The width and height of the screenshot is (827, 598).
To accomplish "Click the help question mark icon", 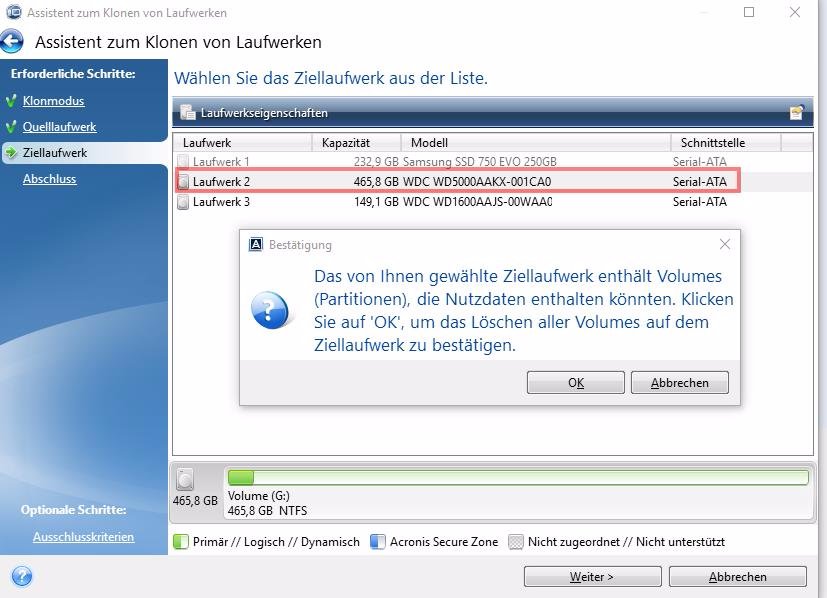I will pyautogui.click(x=21, y=576).
